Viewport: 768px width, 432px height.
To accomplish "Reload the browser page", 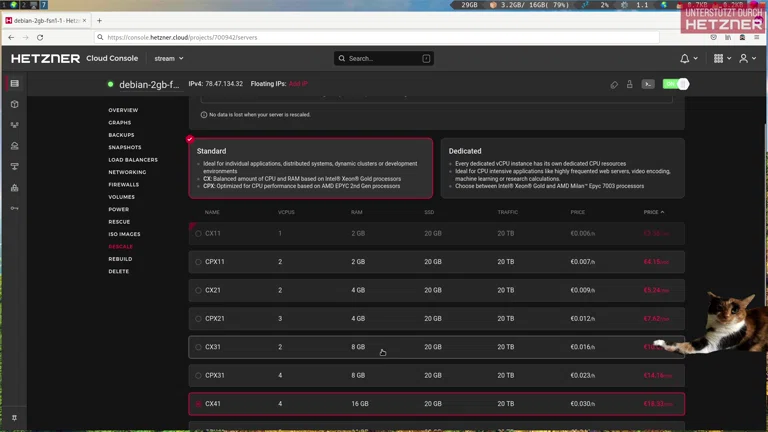I will tap(40, 37).
